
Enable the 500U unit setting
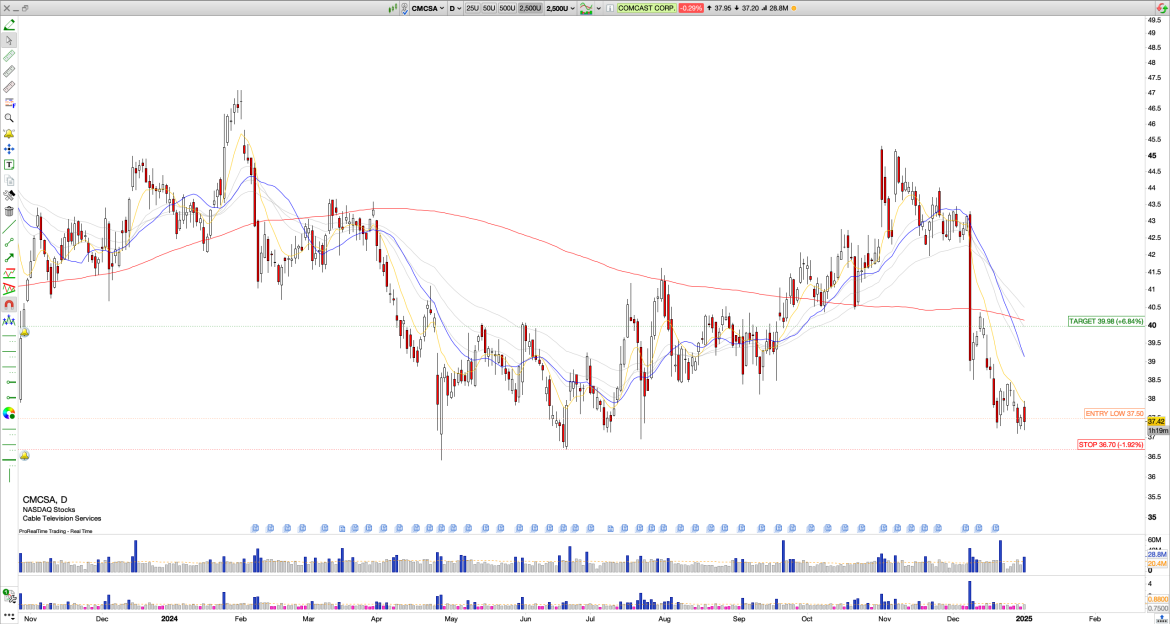(x=507, y=8)
